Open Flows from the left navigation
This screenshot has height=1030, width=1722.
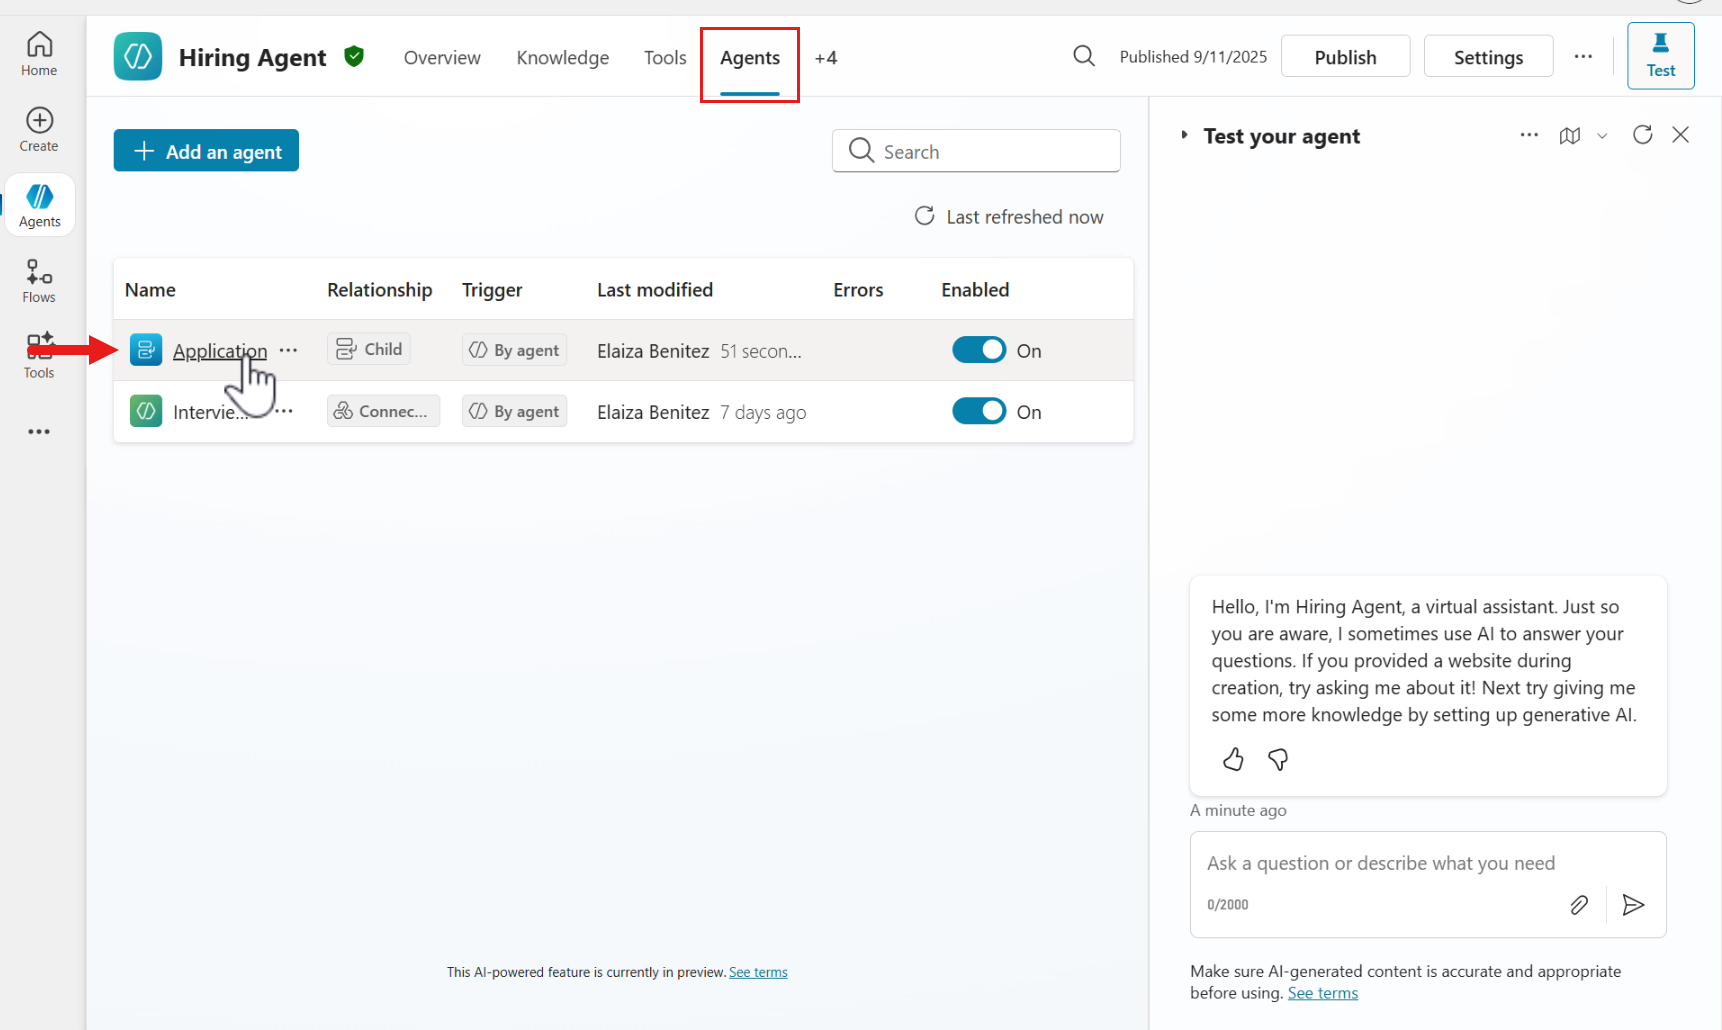click(39, 281)
